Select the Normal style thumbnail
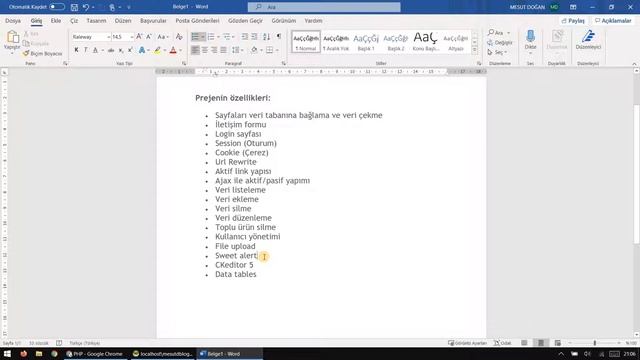The image size is (640, 360). [x=306, y=42]
